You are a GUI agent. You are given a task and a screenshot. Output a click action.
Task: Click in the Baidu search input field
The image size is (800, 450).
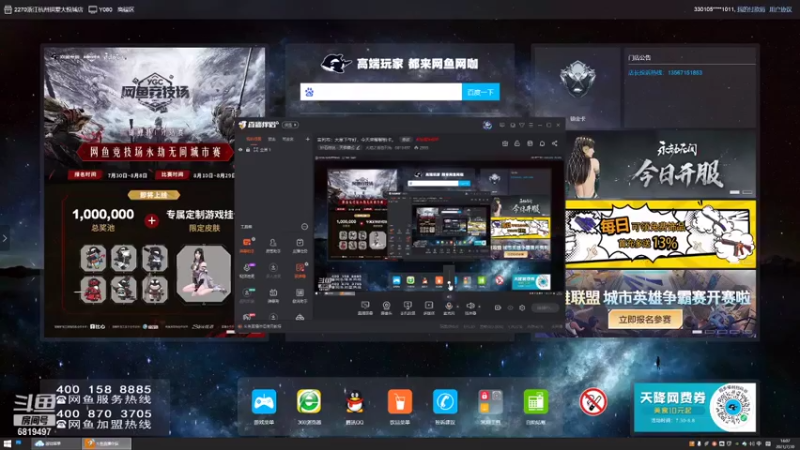coord(381,92)
